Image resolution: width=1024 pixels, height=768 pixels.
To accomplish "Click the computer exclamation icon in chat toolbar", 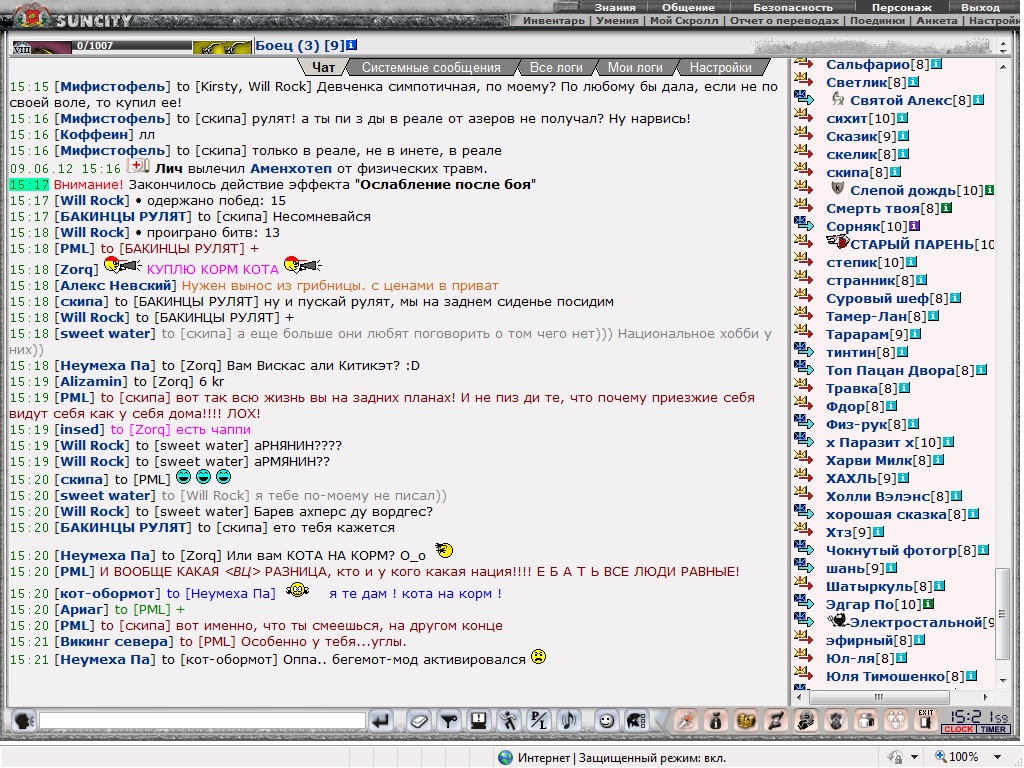I will pos(479,721).
